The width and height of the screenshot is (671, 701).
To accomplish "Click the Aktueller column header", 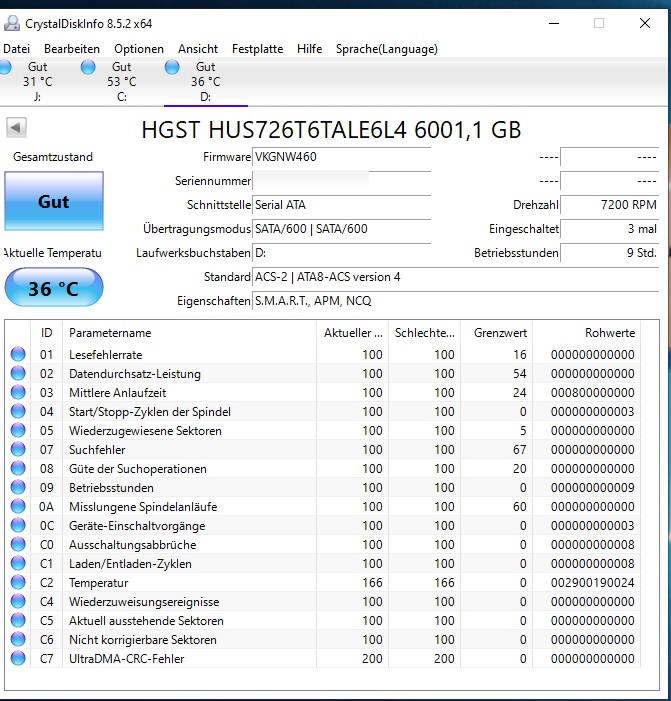I will (353, 333).
